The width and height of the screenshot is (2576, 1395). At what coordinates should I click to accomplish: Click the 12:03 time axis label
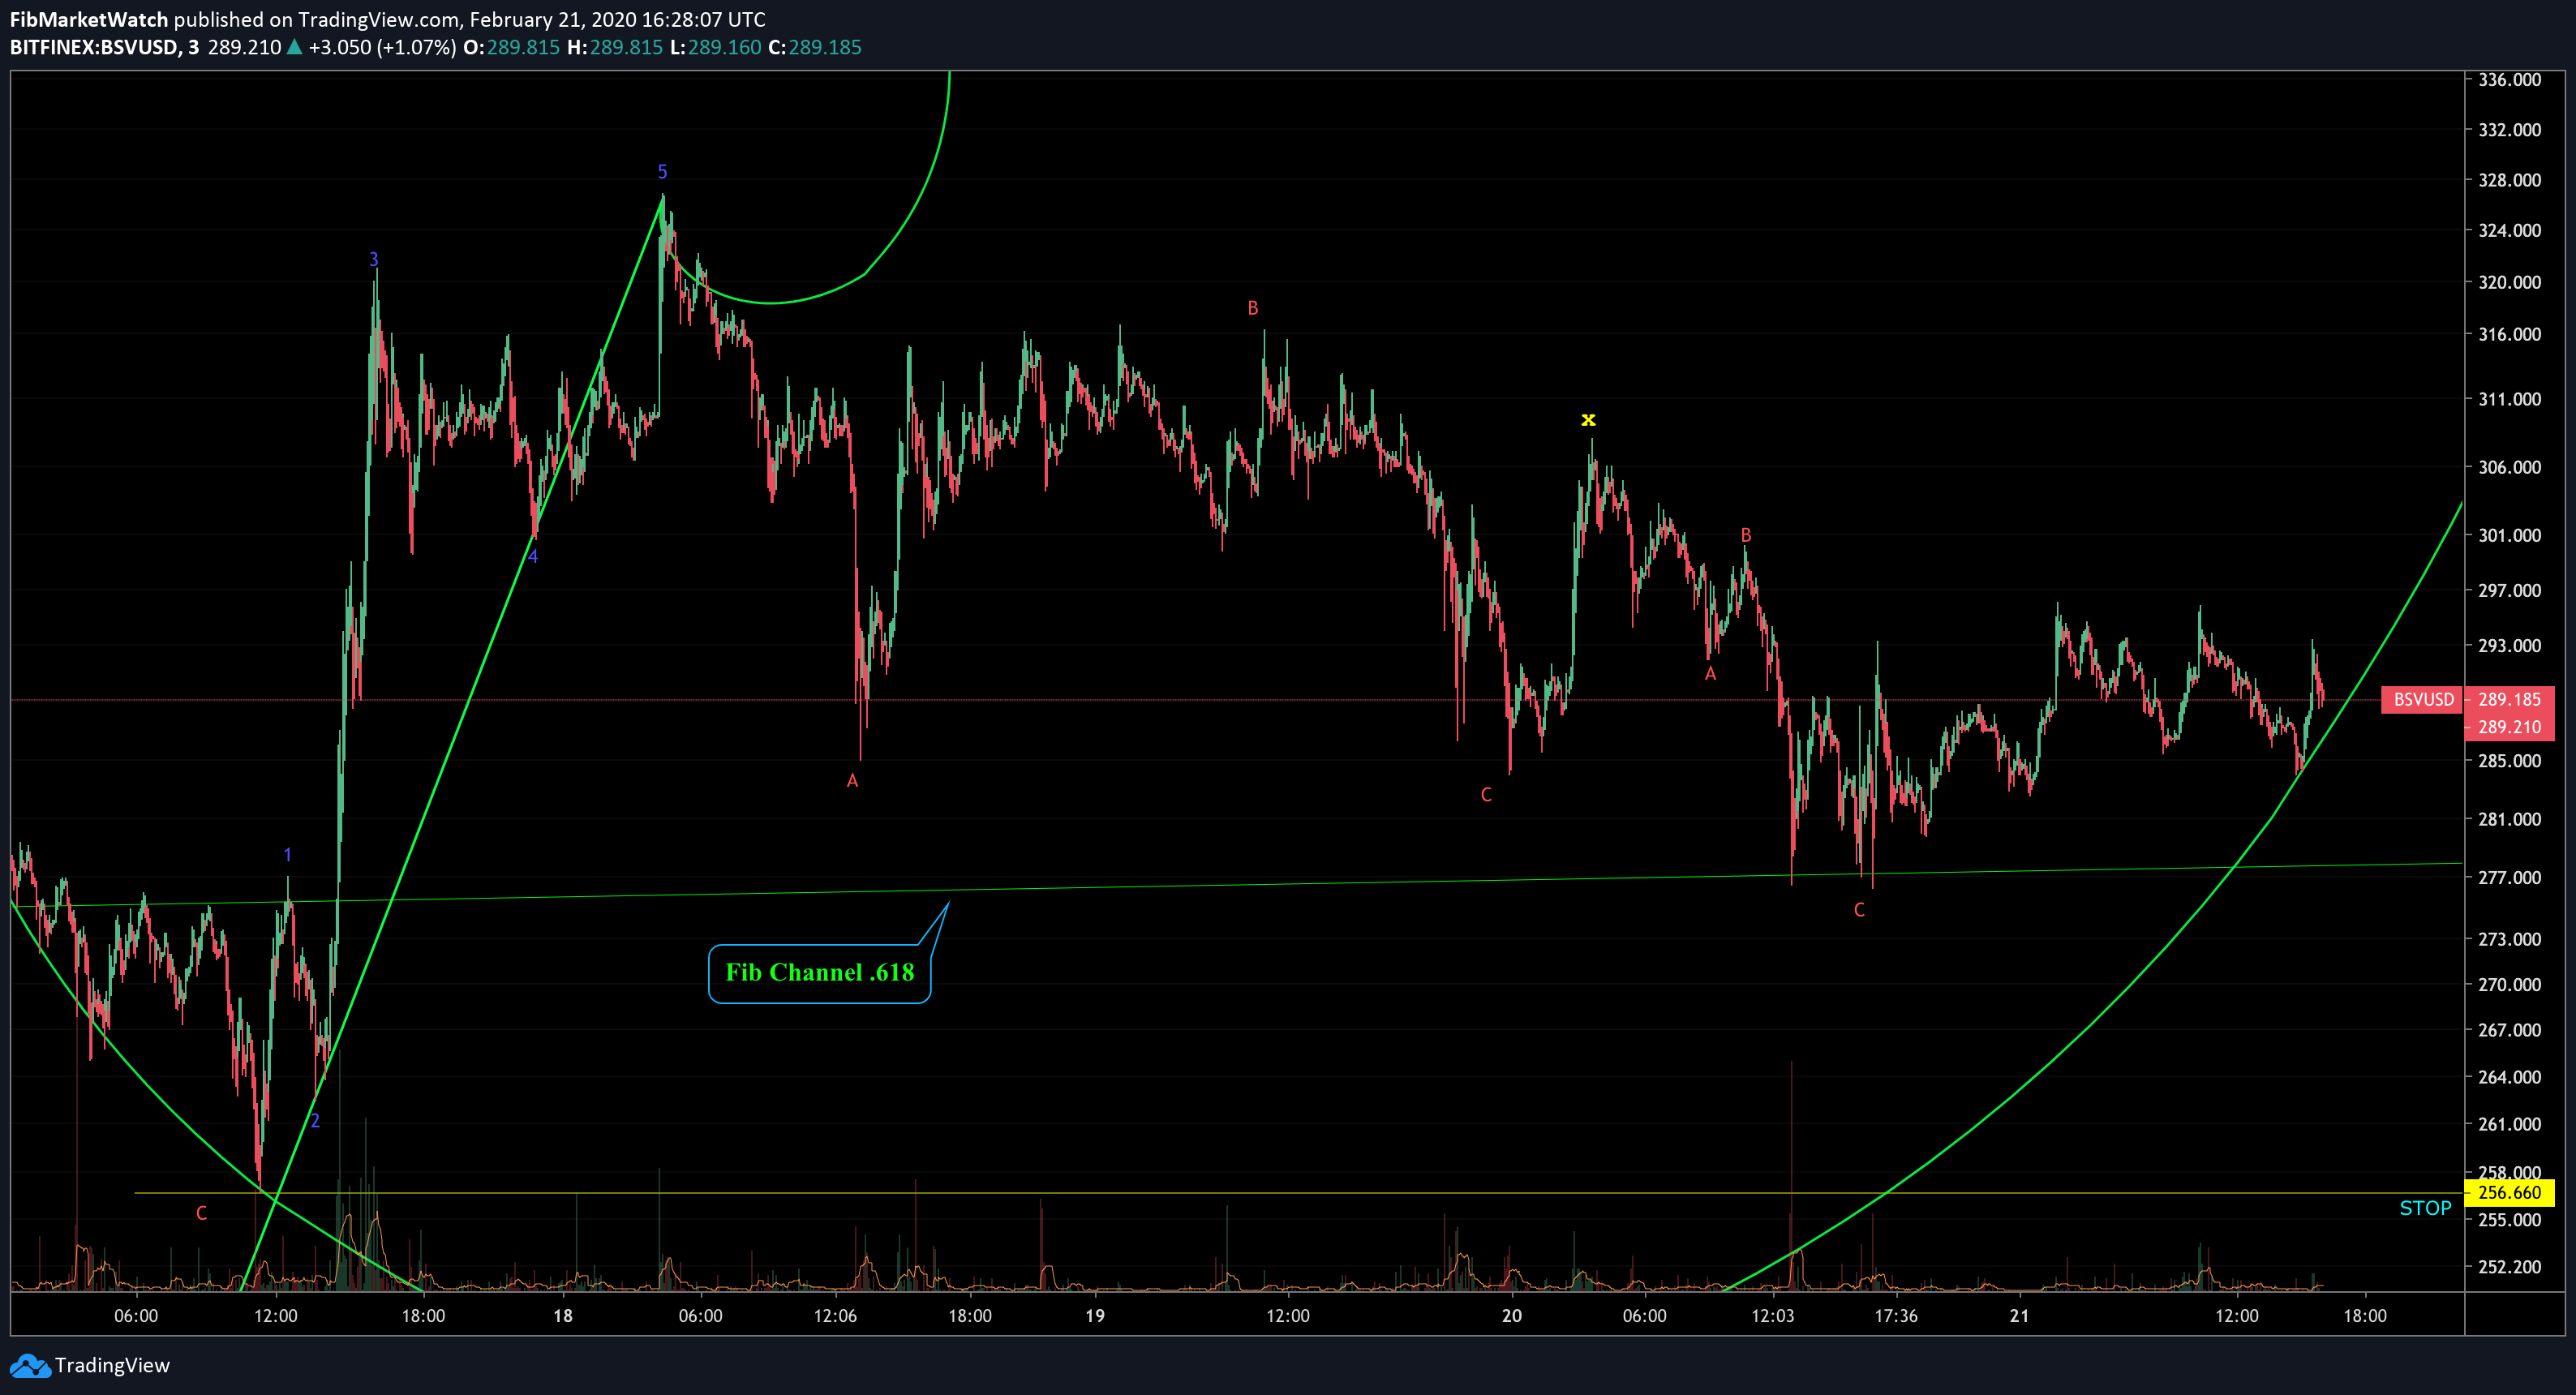tap(1772, 1316)
